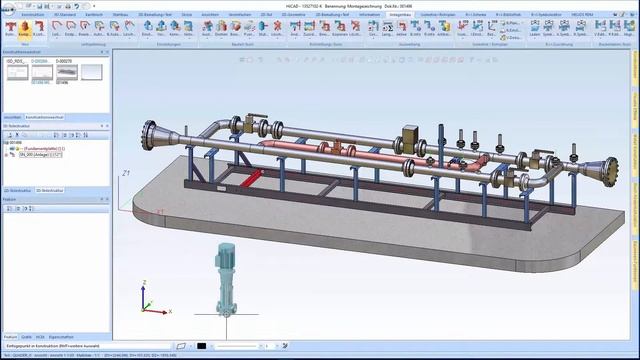Select the B.Auto. routing icon
The image size is (640, 360).
[x=114, y=29]
